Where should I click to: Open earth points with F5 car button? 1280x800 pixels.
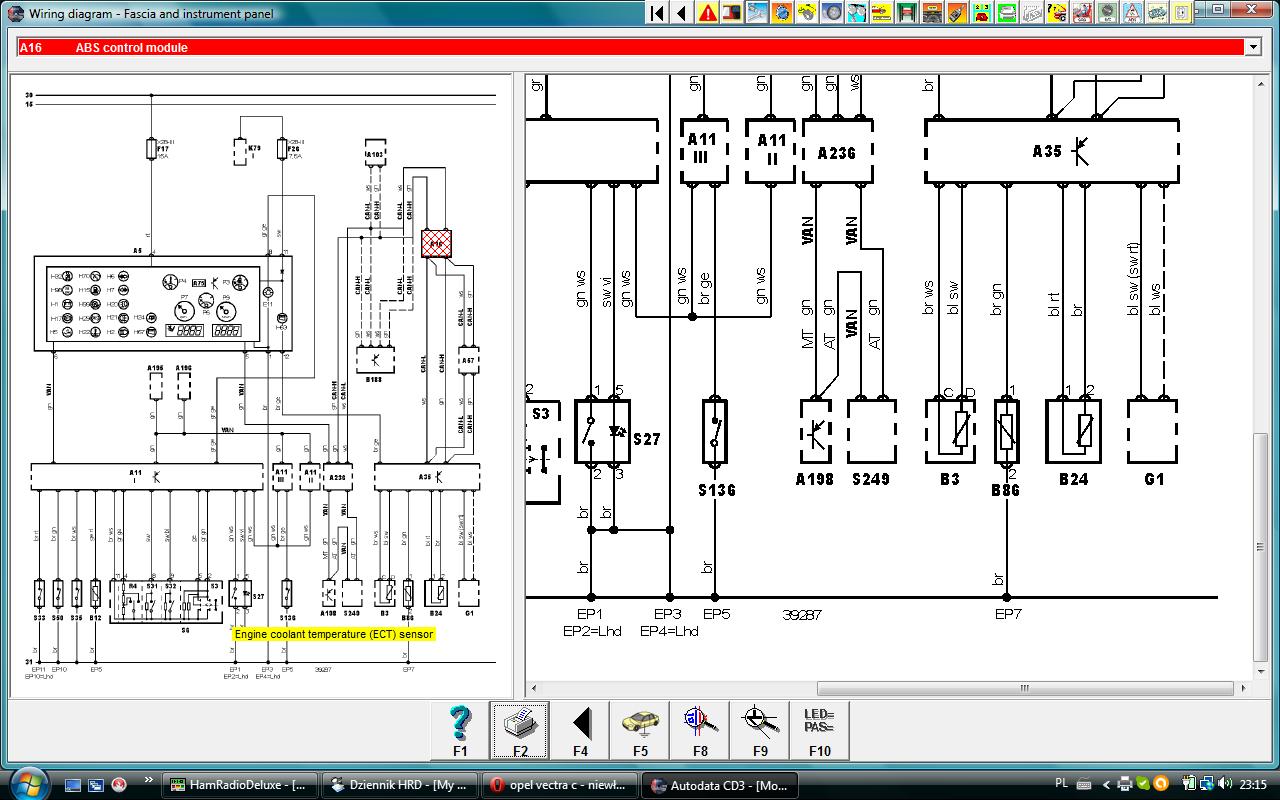(640, 730)
